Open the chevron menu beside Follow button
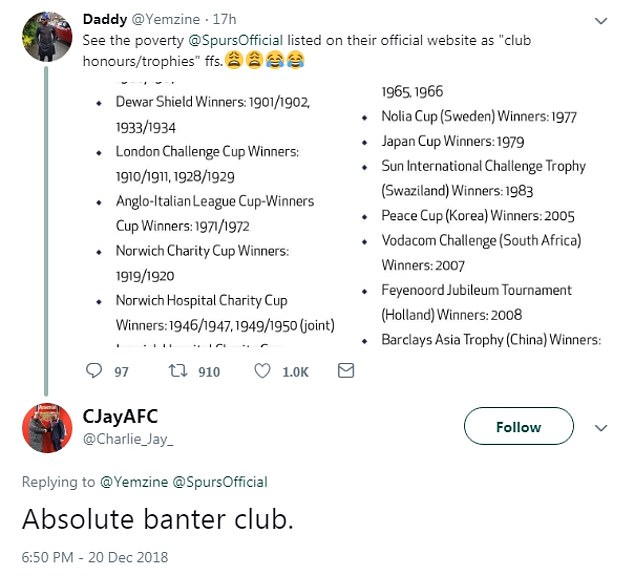The height and width of the screenshot is (576, 634). pos(601,427)
